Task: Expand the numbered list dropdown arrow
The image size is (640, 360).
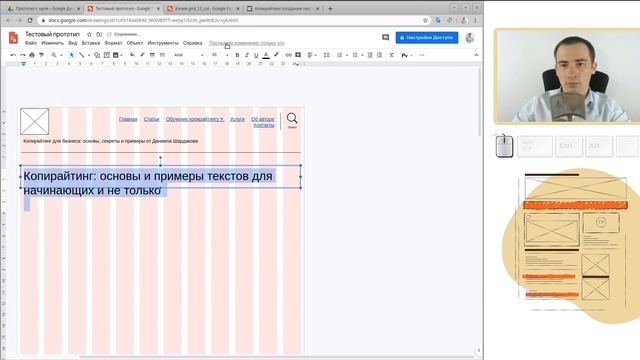Action: (x=347, y=55)
